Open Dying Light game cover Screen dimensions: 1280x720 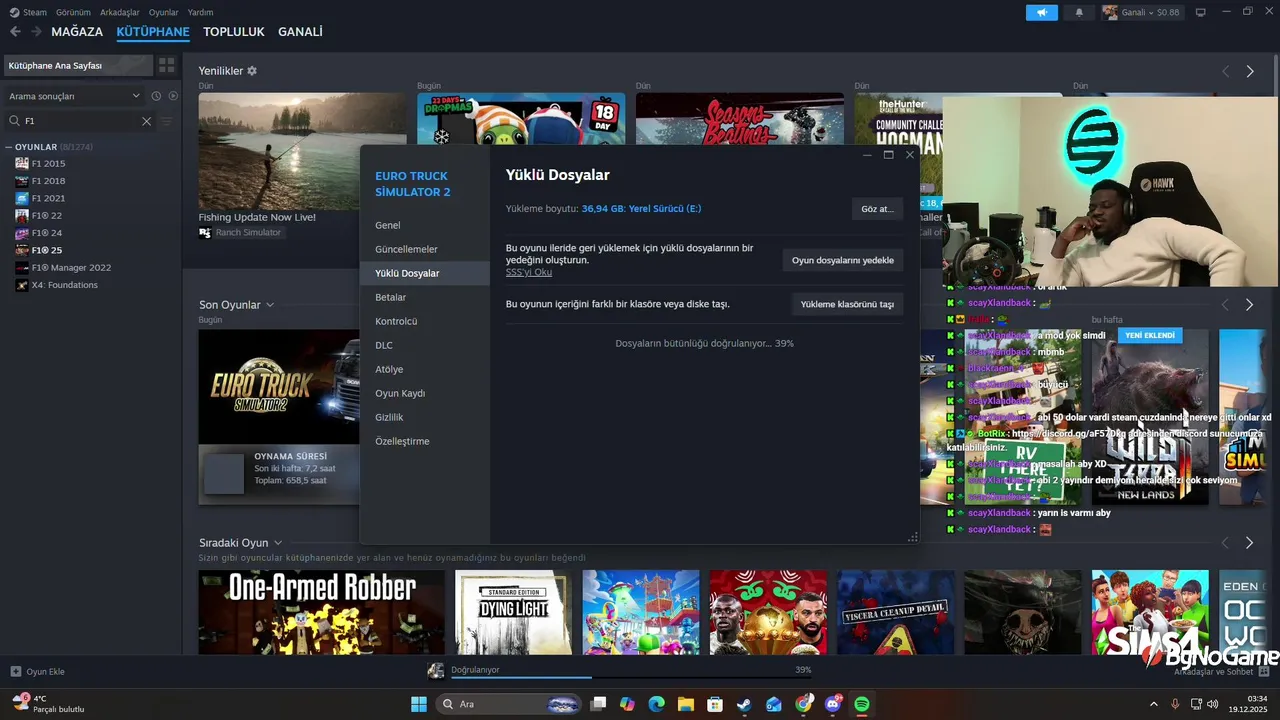[513, 612]
